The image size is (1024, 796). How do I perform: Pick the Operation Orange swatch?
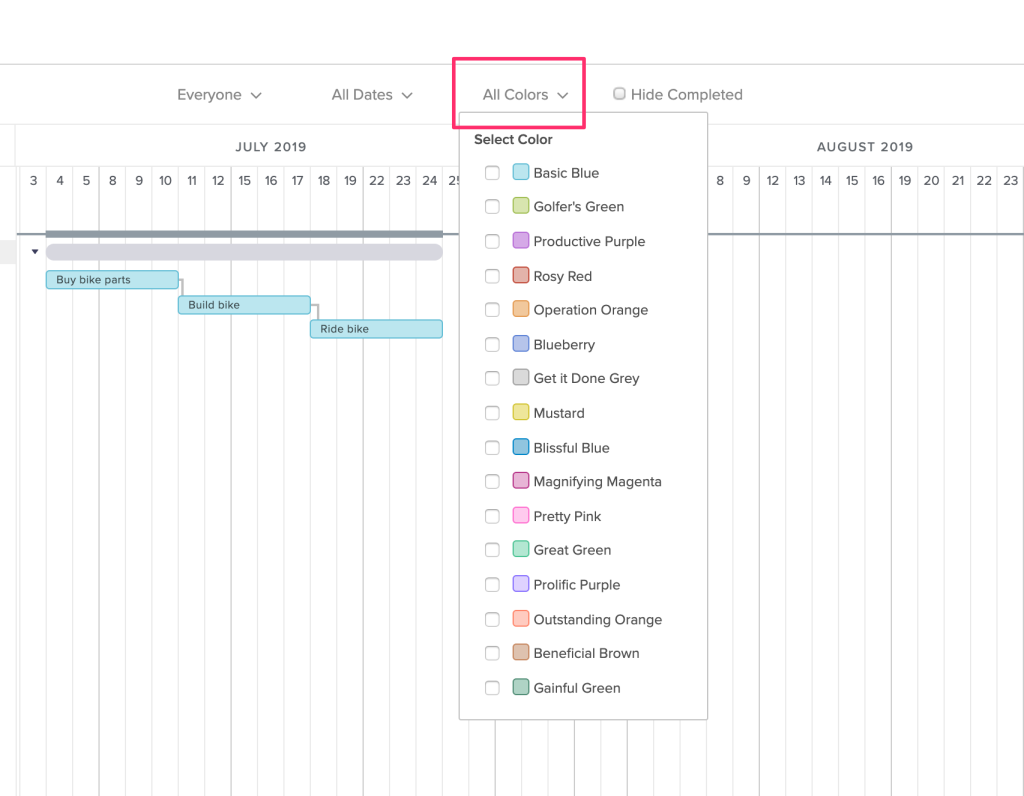click(521, 310)
